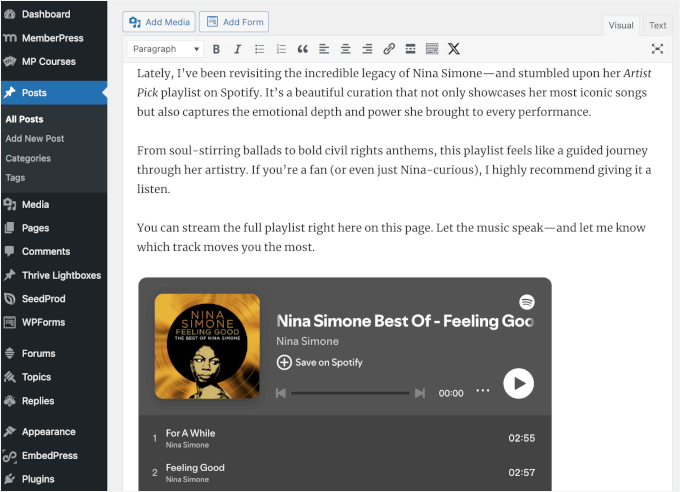
Task: Click the insert link icon
Action: [389, 49]
